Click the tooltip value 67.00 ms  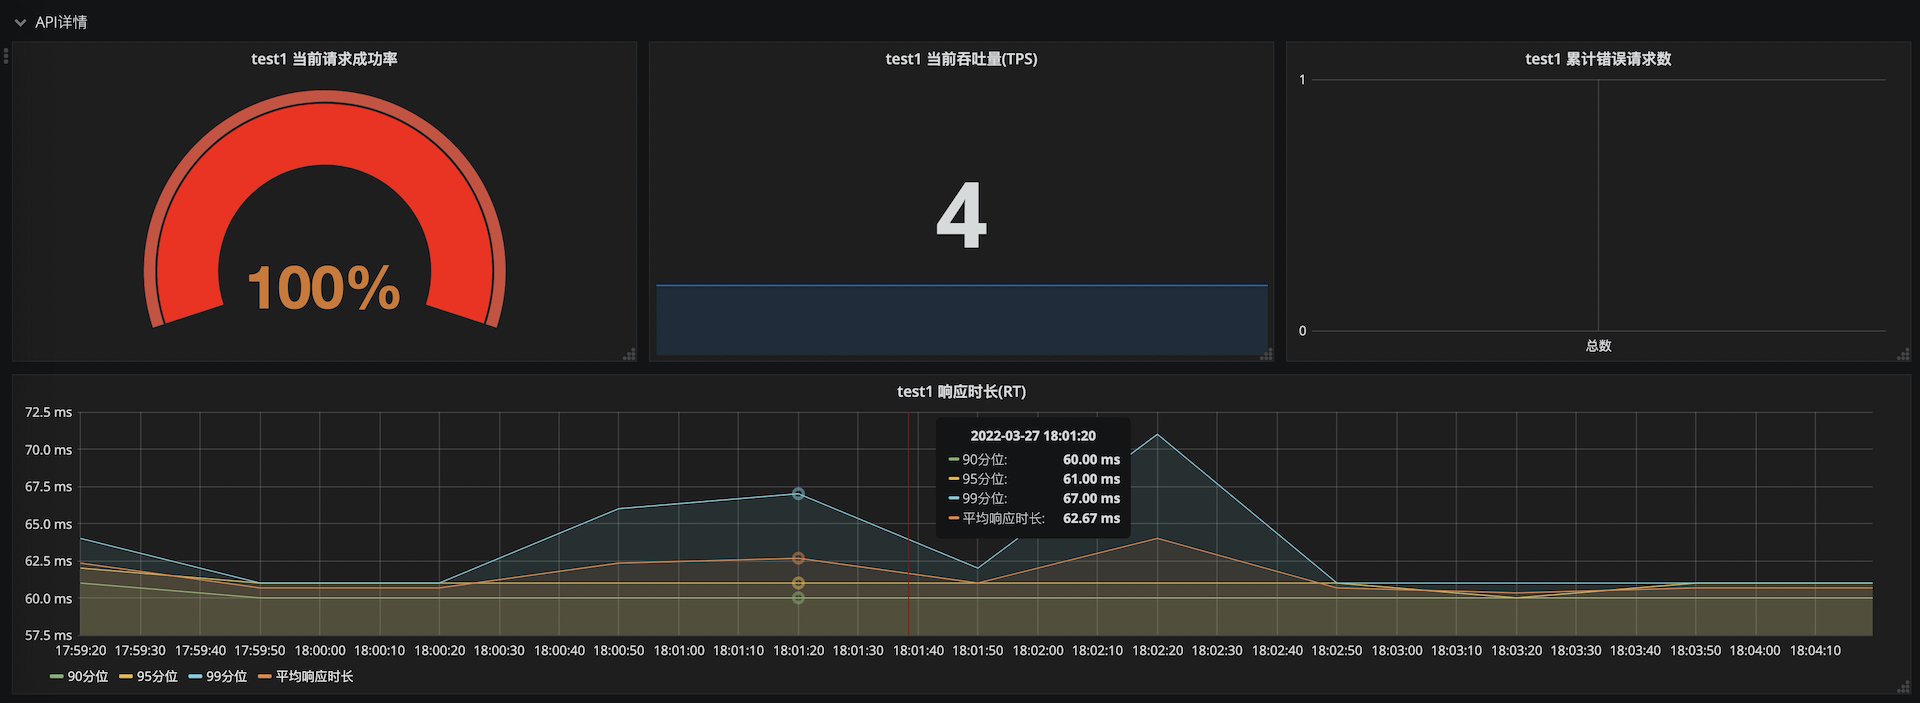coord(1091,499)
